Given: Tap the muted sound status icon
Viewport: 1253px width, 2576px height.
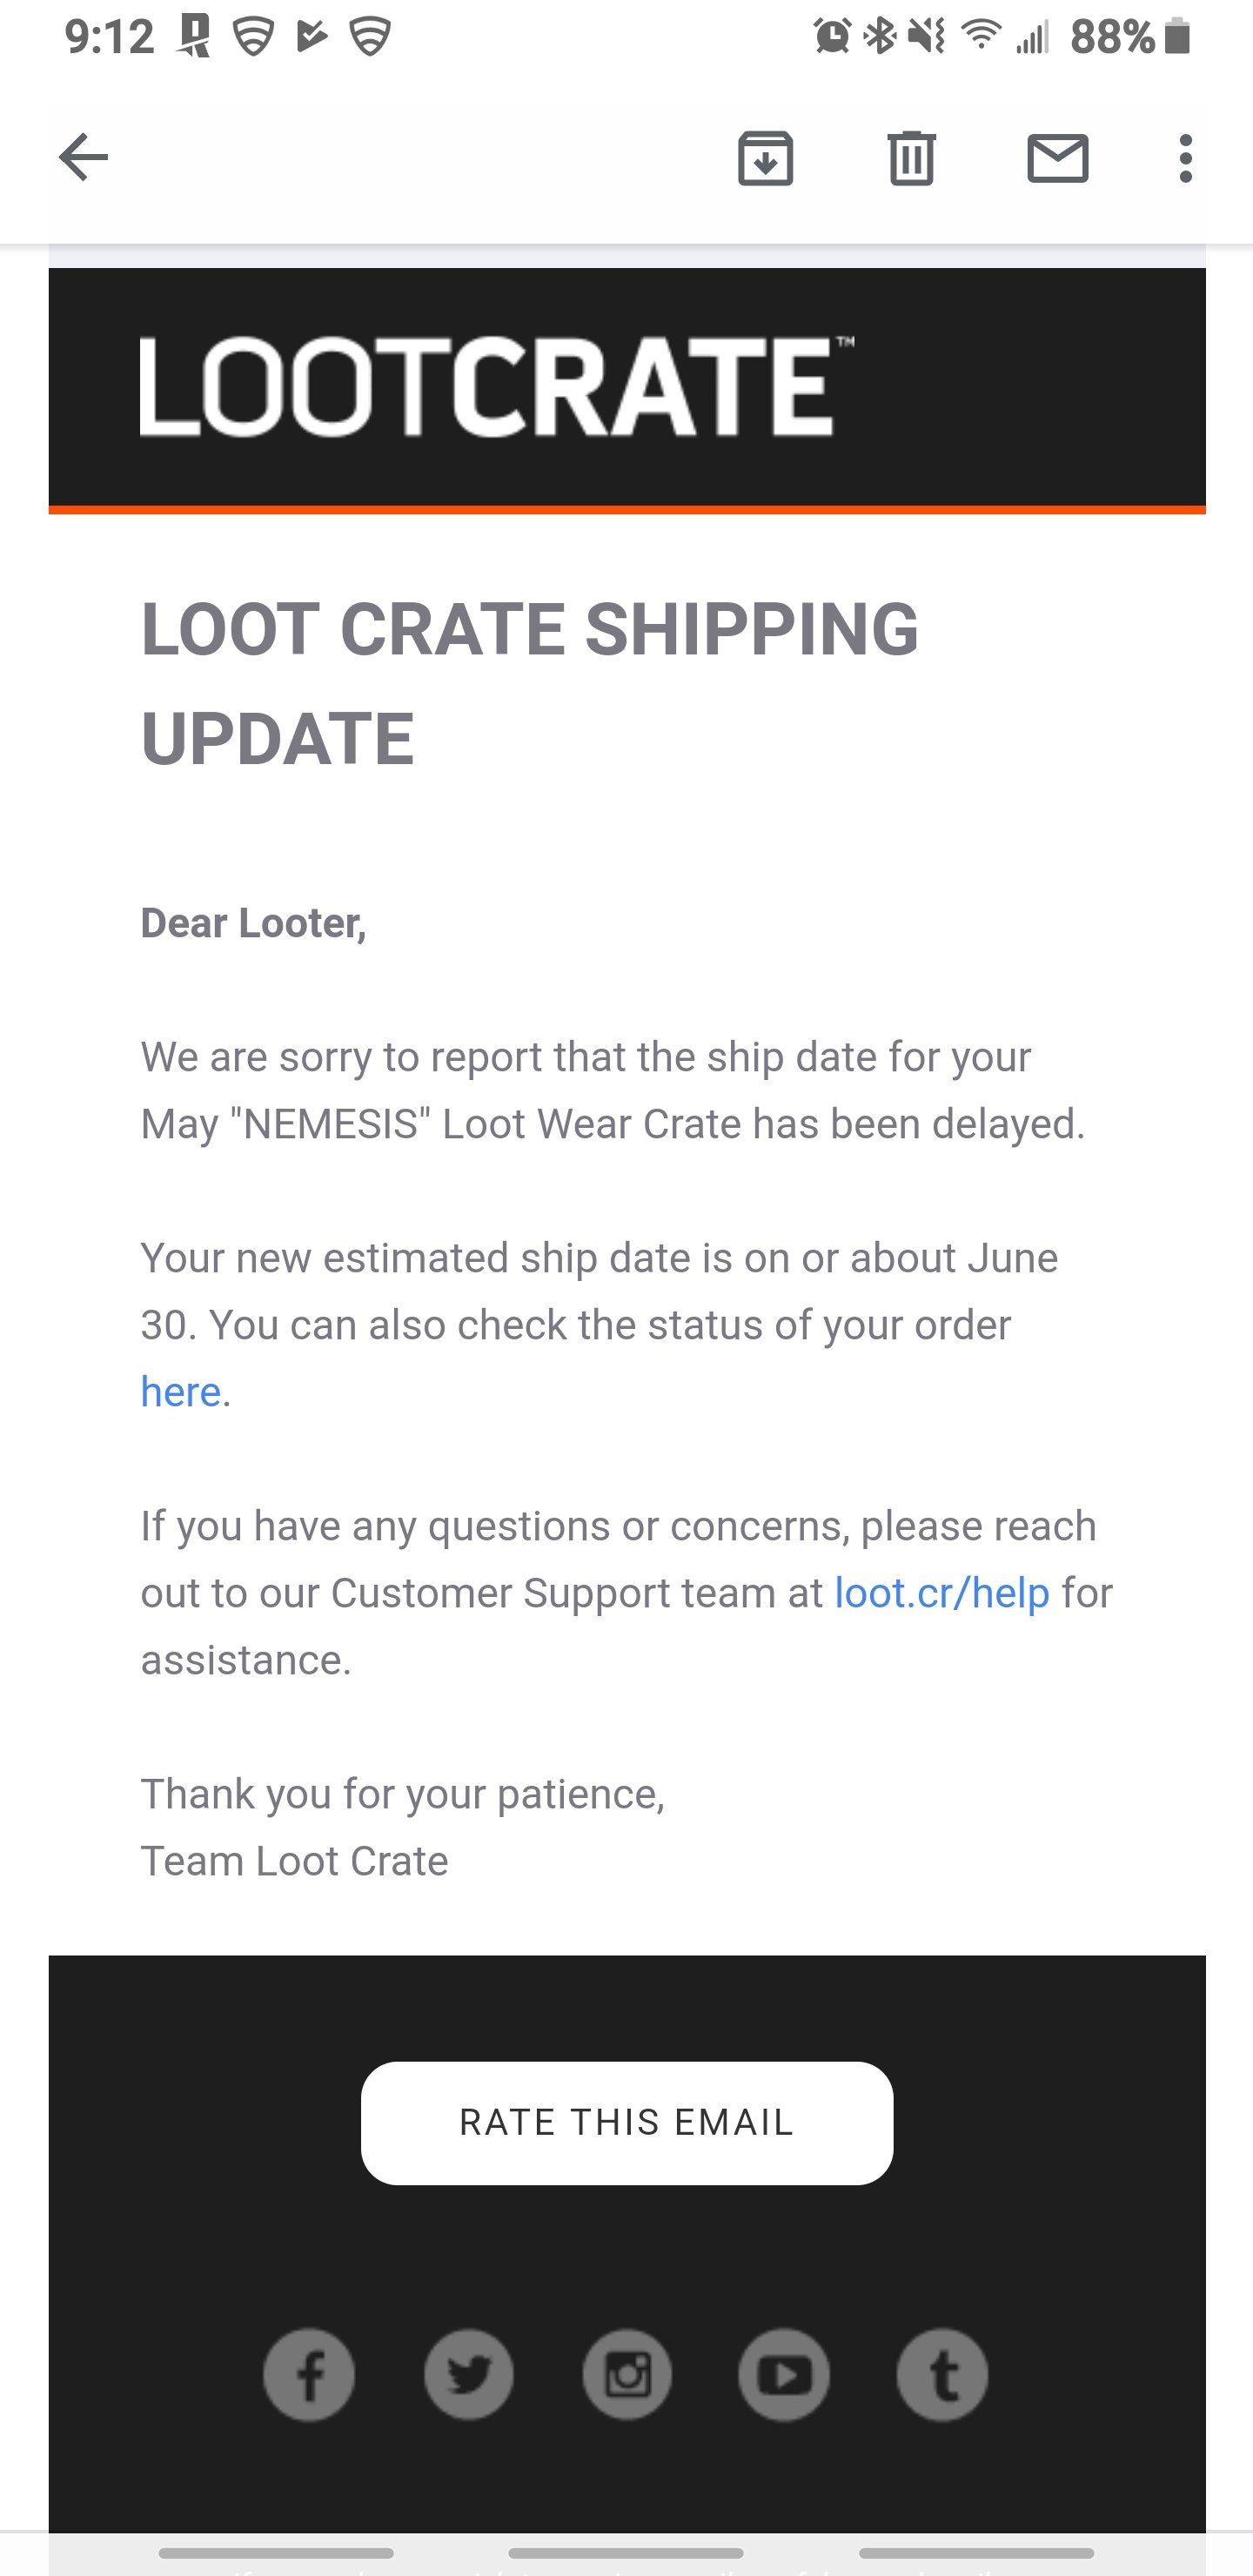Looking at the screenshot, I should point(927,37).
